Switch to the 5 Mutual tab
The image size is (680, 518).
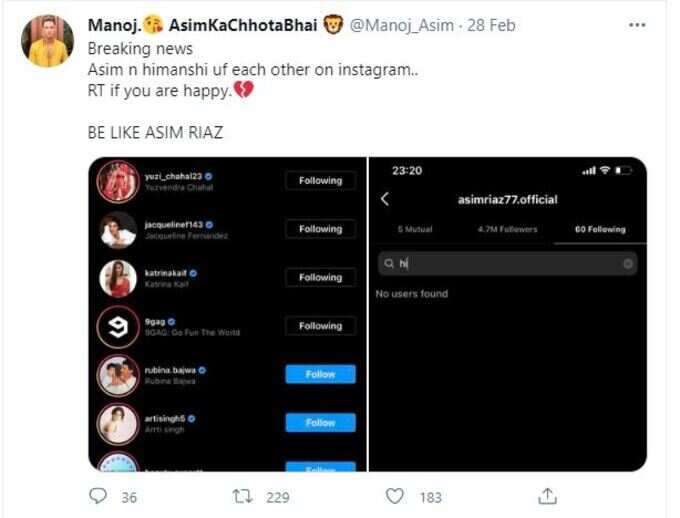415,229
